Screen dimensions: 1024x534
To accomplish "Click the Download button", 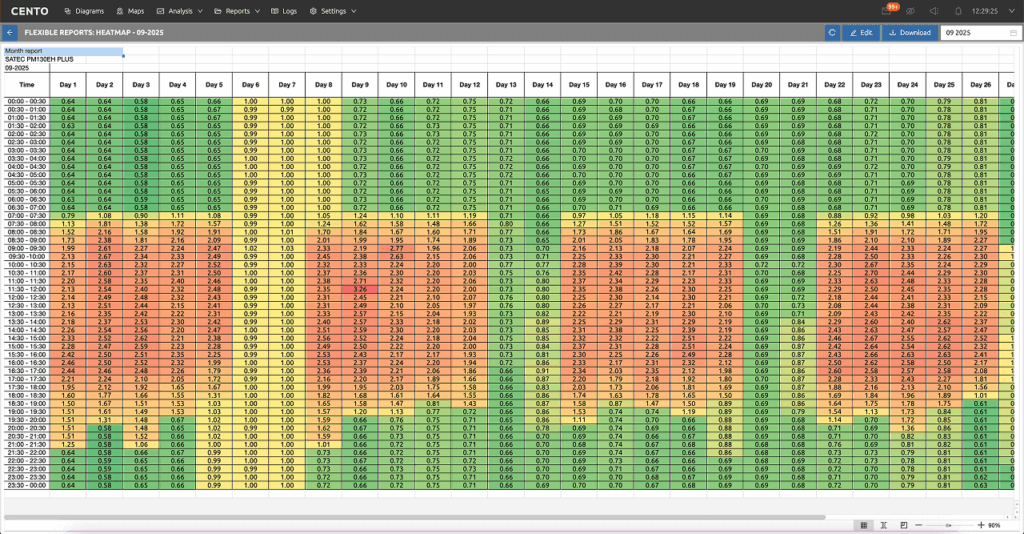I will click(910, 33).
